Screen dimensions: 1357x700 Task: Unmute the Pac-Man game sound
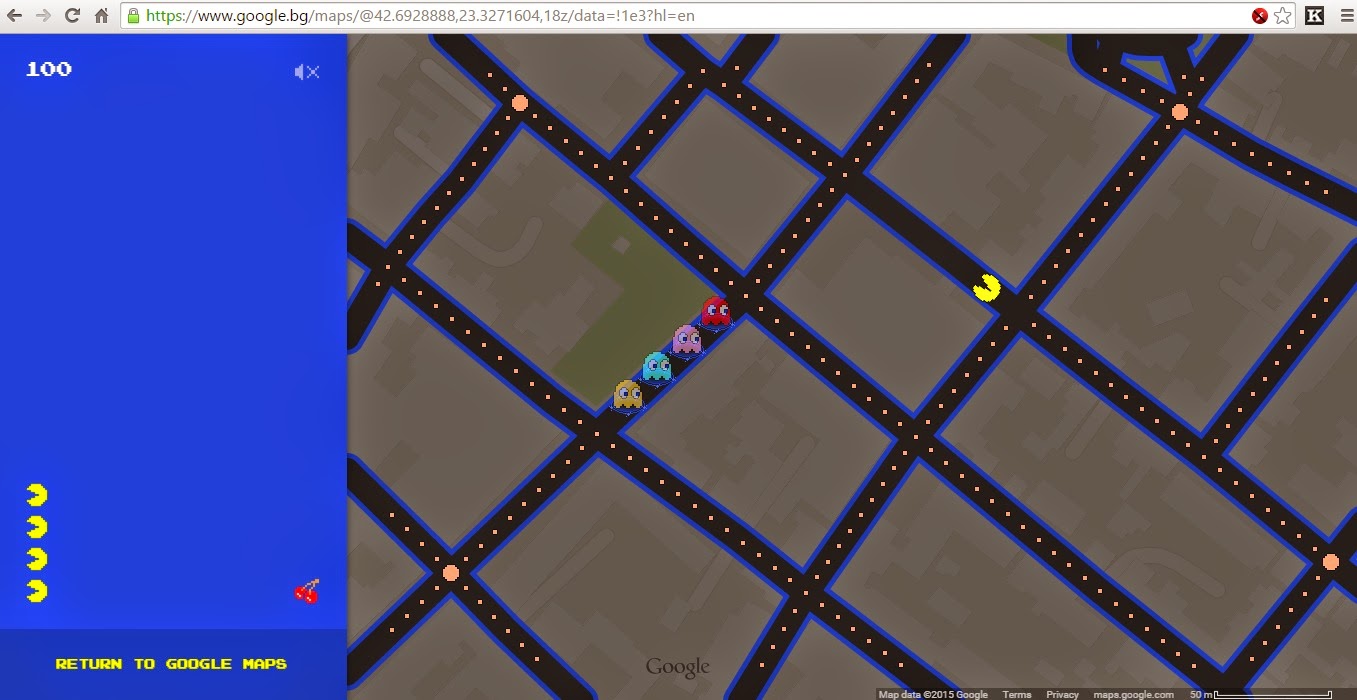click(x=306, y=71)
